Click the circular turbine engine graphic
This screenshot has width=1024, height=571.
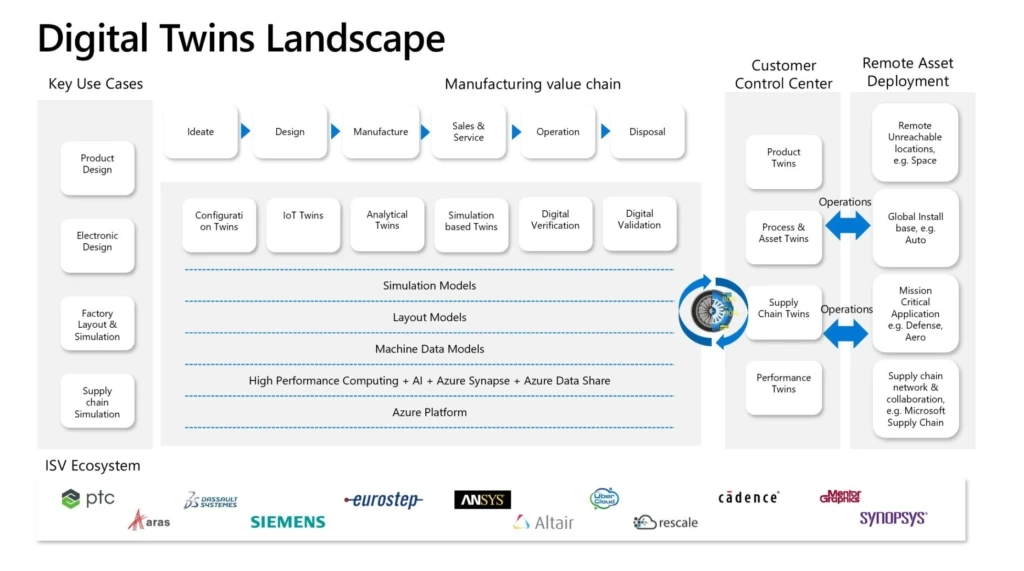click(713, 311)
